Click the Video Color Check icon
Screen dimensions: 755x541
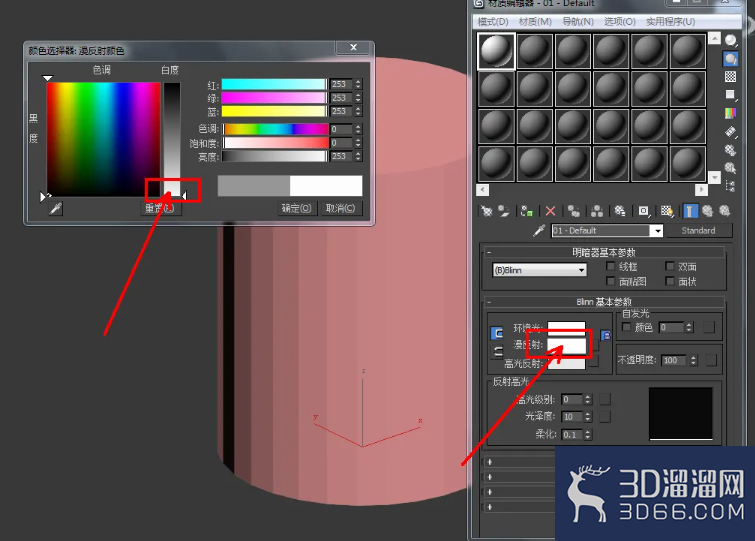coord(731,113)
